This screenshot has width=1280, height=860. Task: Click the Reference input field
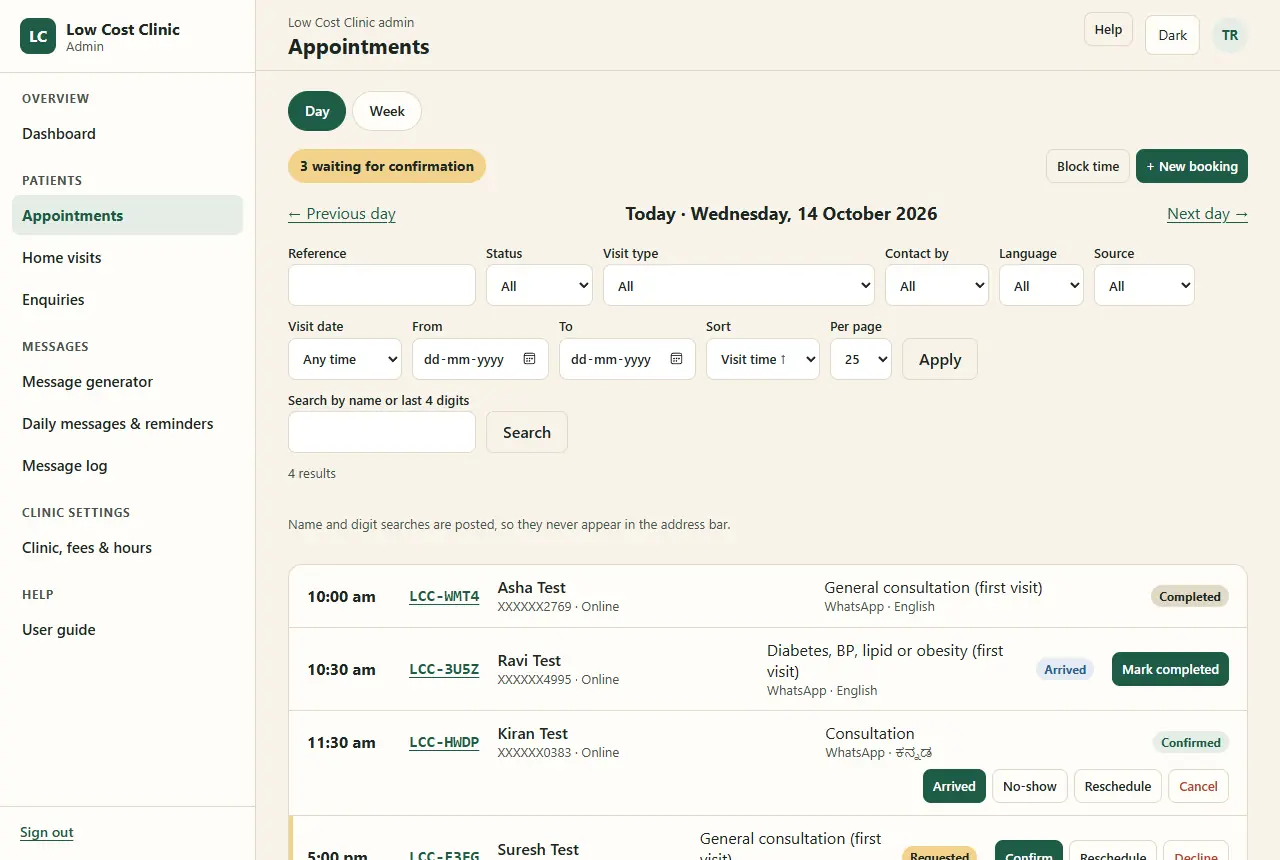[382, 285]
